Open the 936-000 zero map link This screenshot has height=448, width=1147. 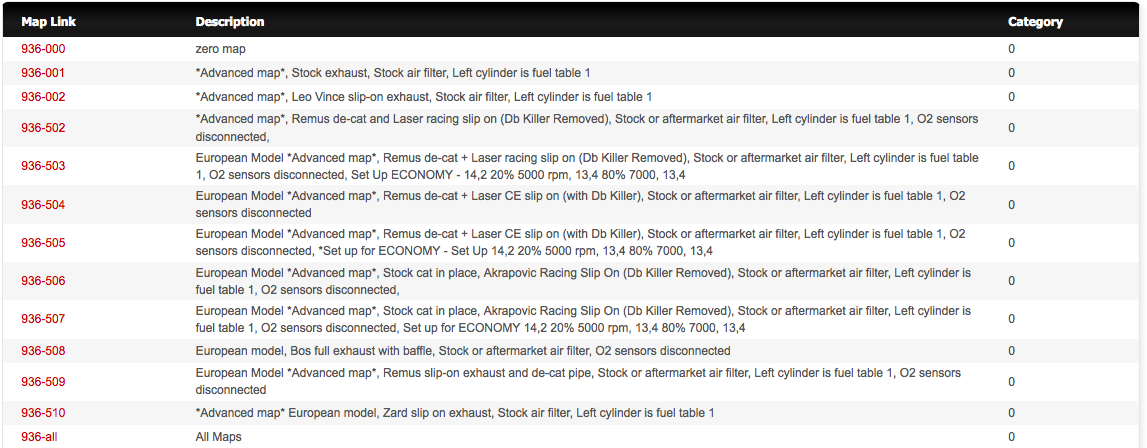pyautogui.click(x=43, y=49)
